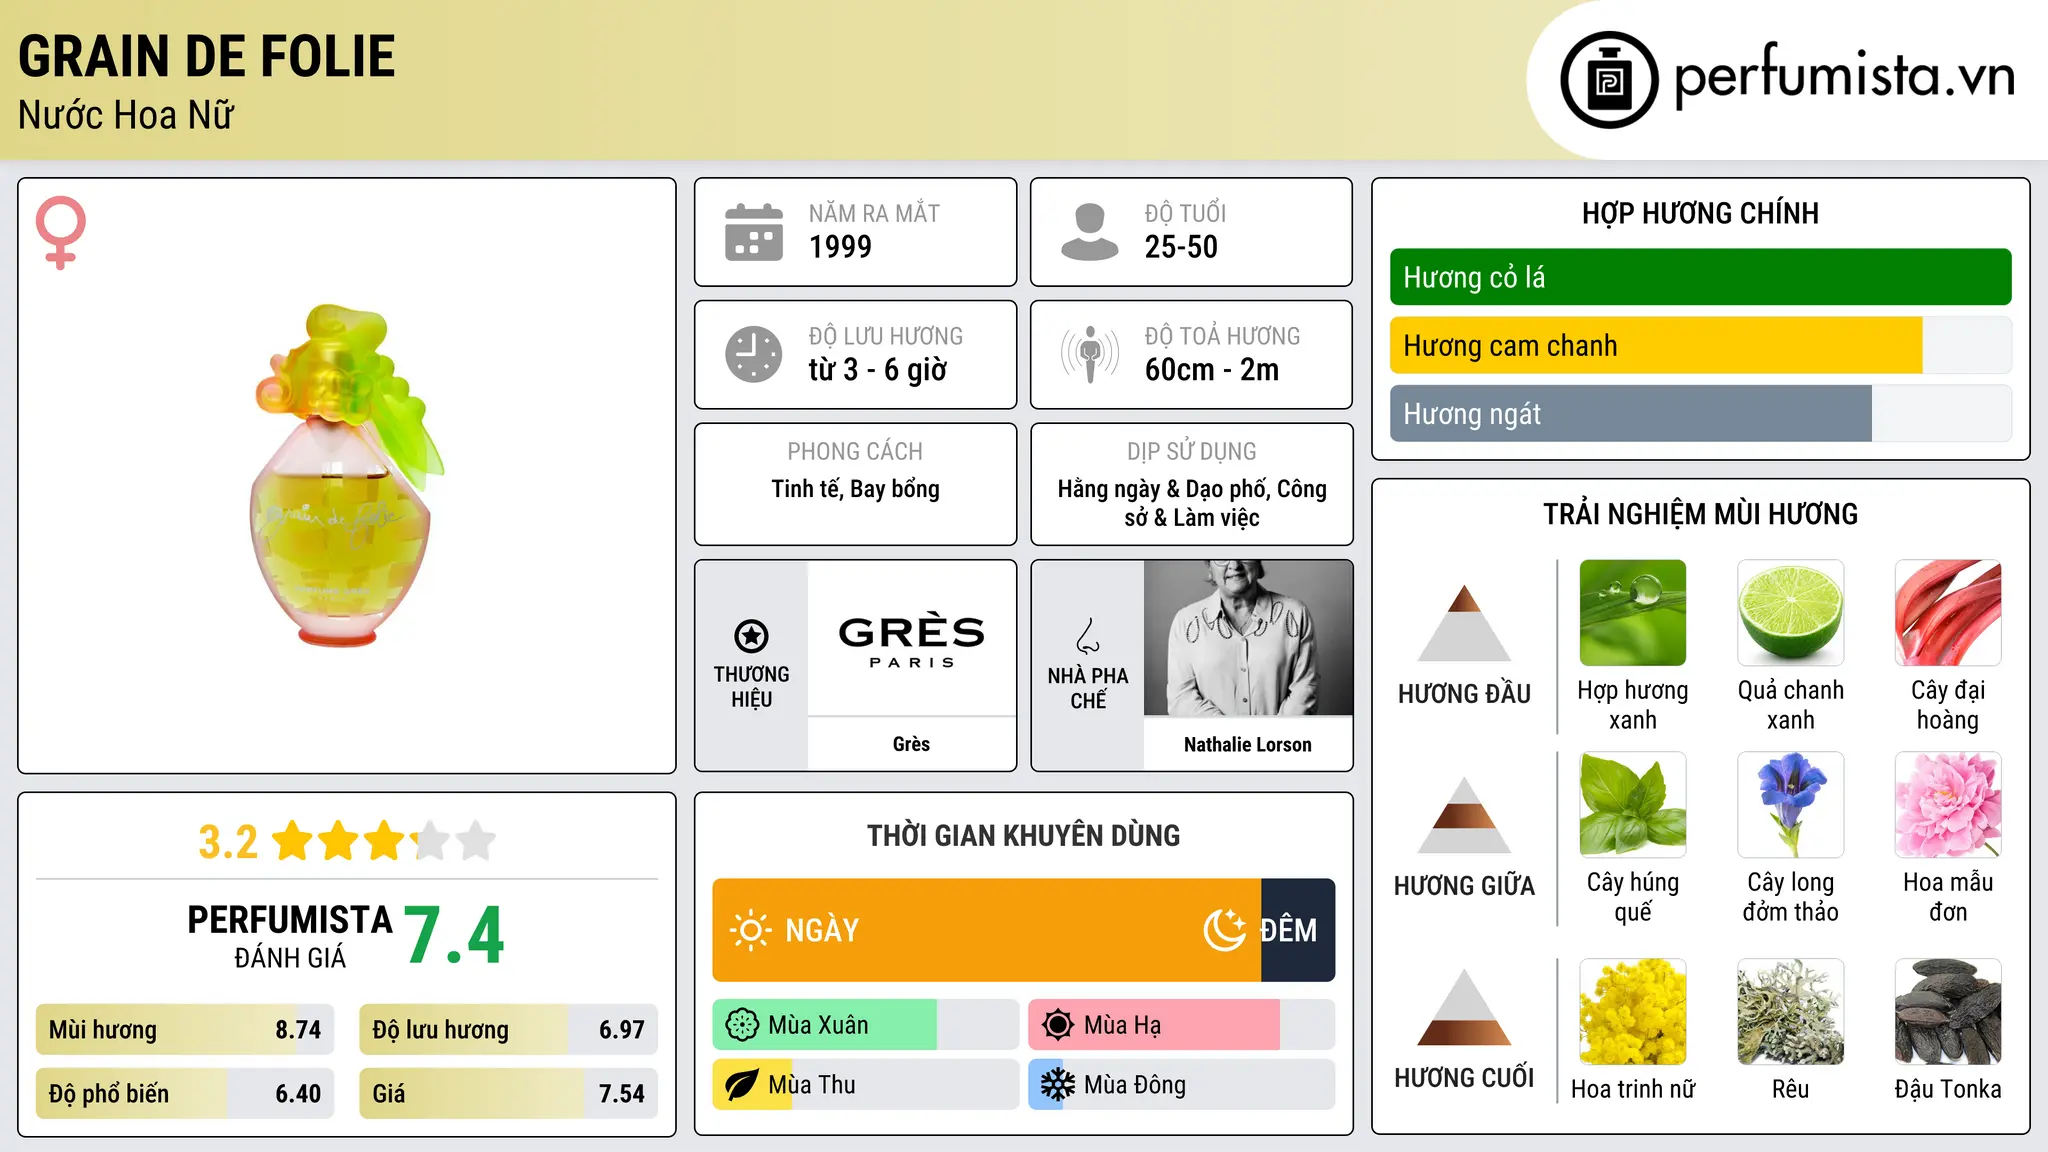Screen dimensions: 2048x1152
Task: Click the sun icon in the Ngày bar
Action: (x=750, y=930)
